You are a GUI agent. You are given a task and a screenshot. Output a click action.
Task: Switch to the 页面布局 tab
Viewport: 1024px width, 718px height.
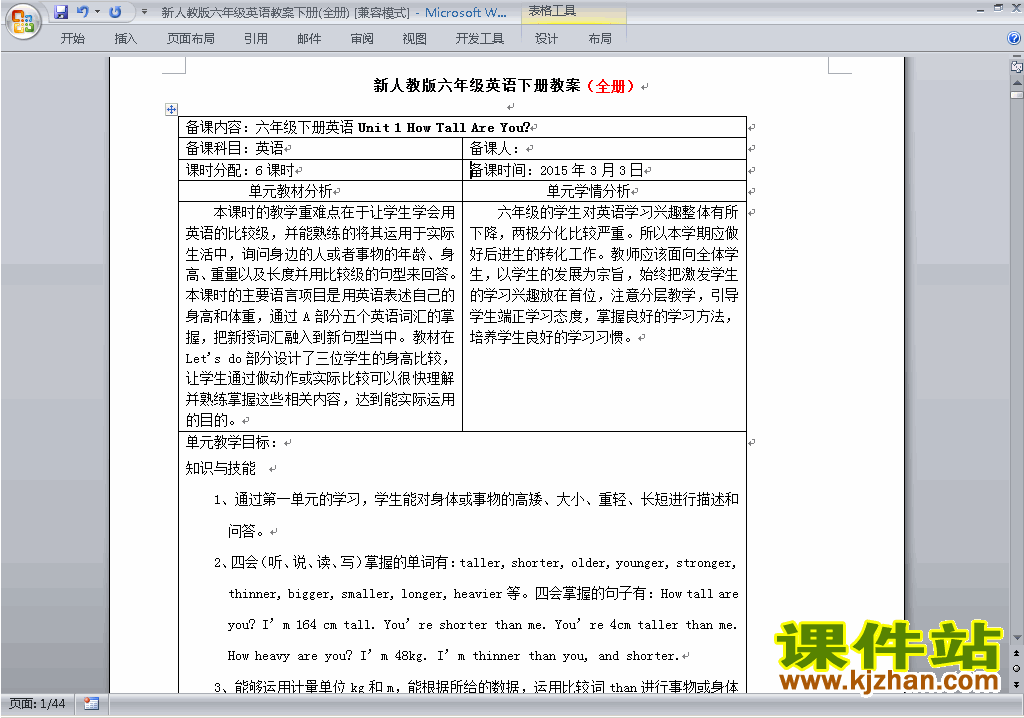(191, 39)
